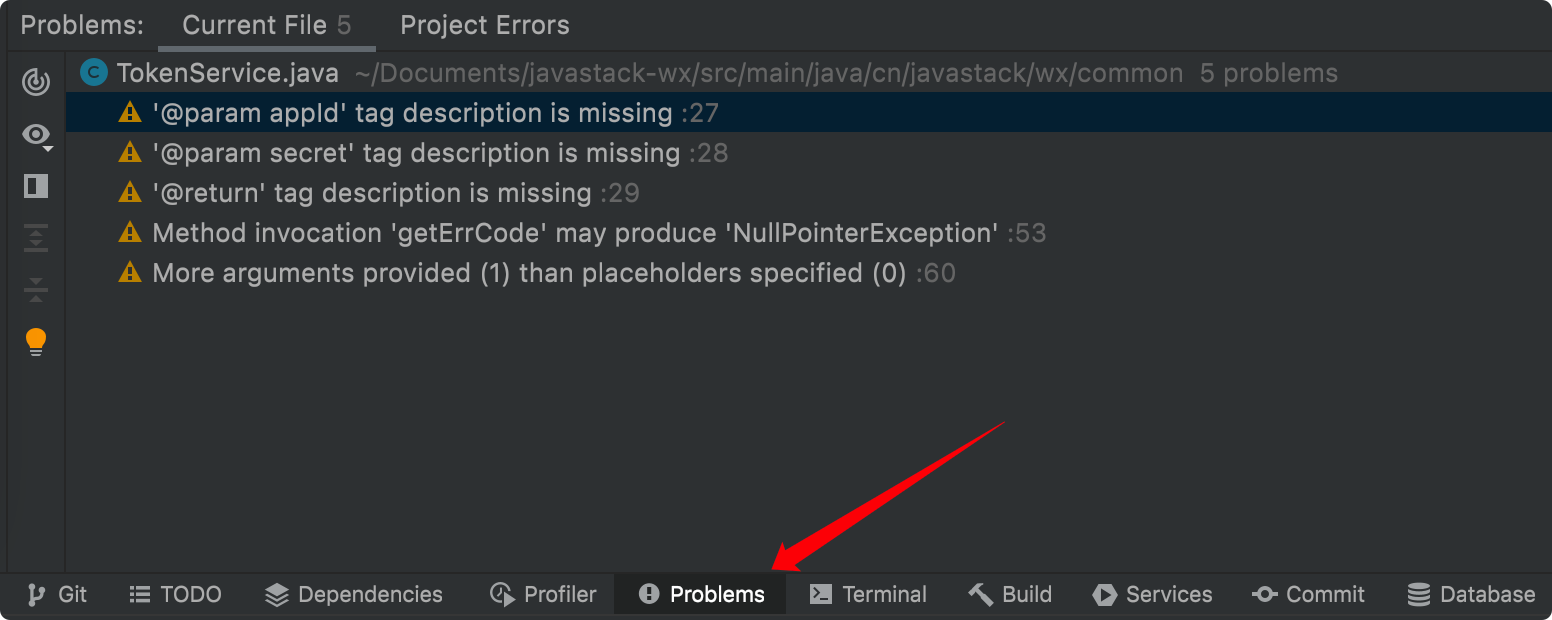This screenshot has height=620, width=1552.
Task: Select the TokenService.java file node
Action: point(228,73)
